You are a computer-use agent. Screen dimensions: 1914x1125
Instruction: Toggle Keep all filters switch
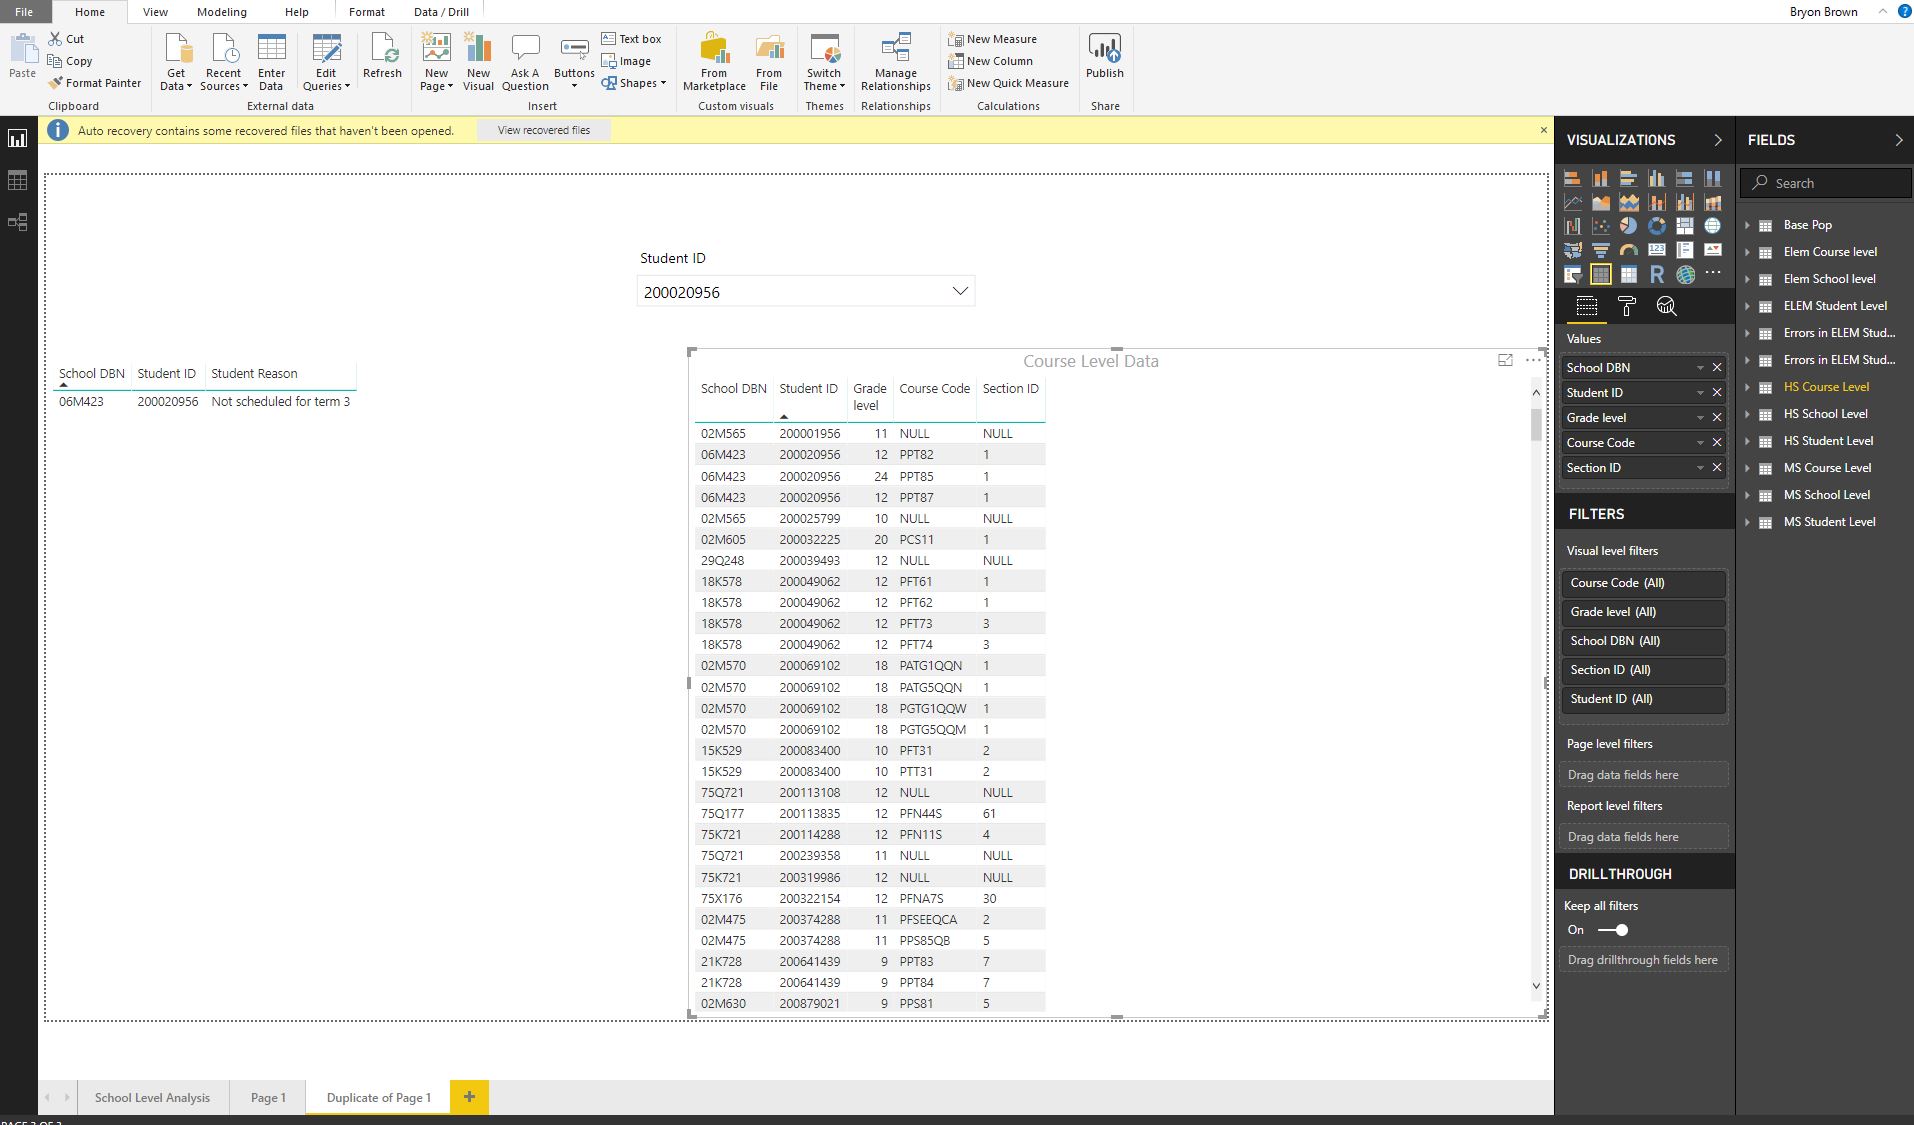(x=1613, y=930)
